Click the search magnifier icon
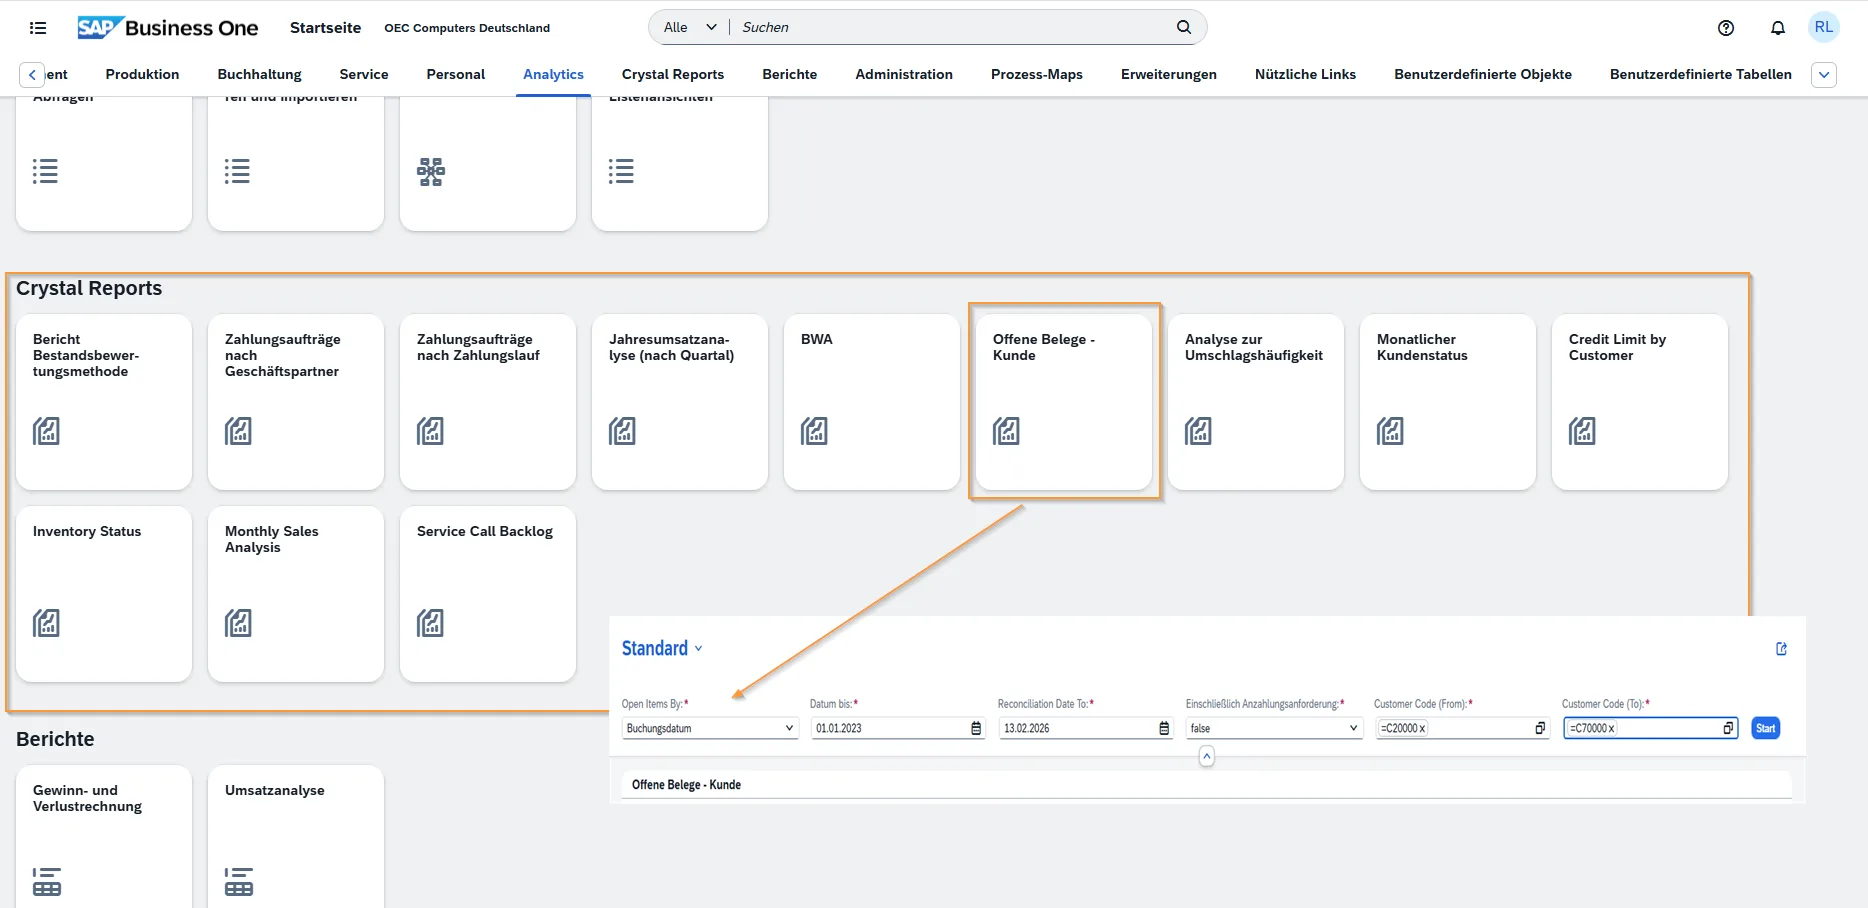This screenshot has width=1868, height=908. 1183,27
